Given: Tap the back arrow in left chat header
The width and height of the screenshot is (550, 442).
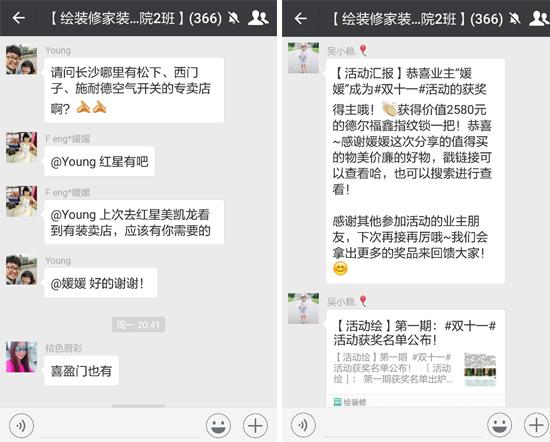Looking at the screenshot, I should [19, 18].
